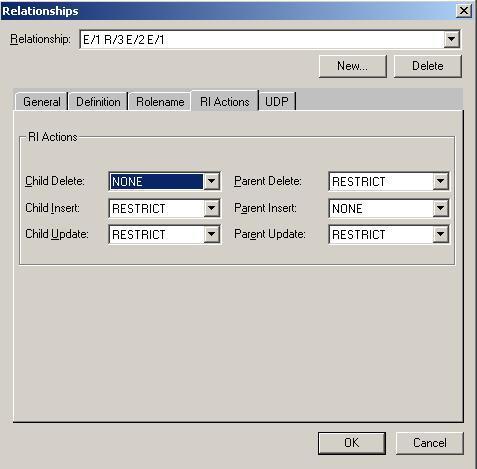477x469 pixels.
Task: Select the RI Actions tab
Action: pos(225,101)
